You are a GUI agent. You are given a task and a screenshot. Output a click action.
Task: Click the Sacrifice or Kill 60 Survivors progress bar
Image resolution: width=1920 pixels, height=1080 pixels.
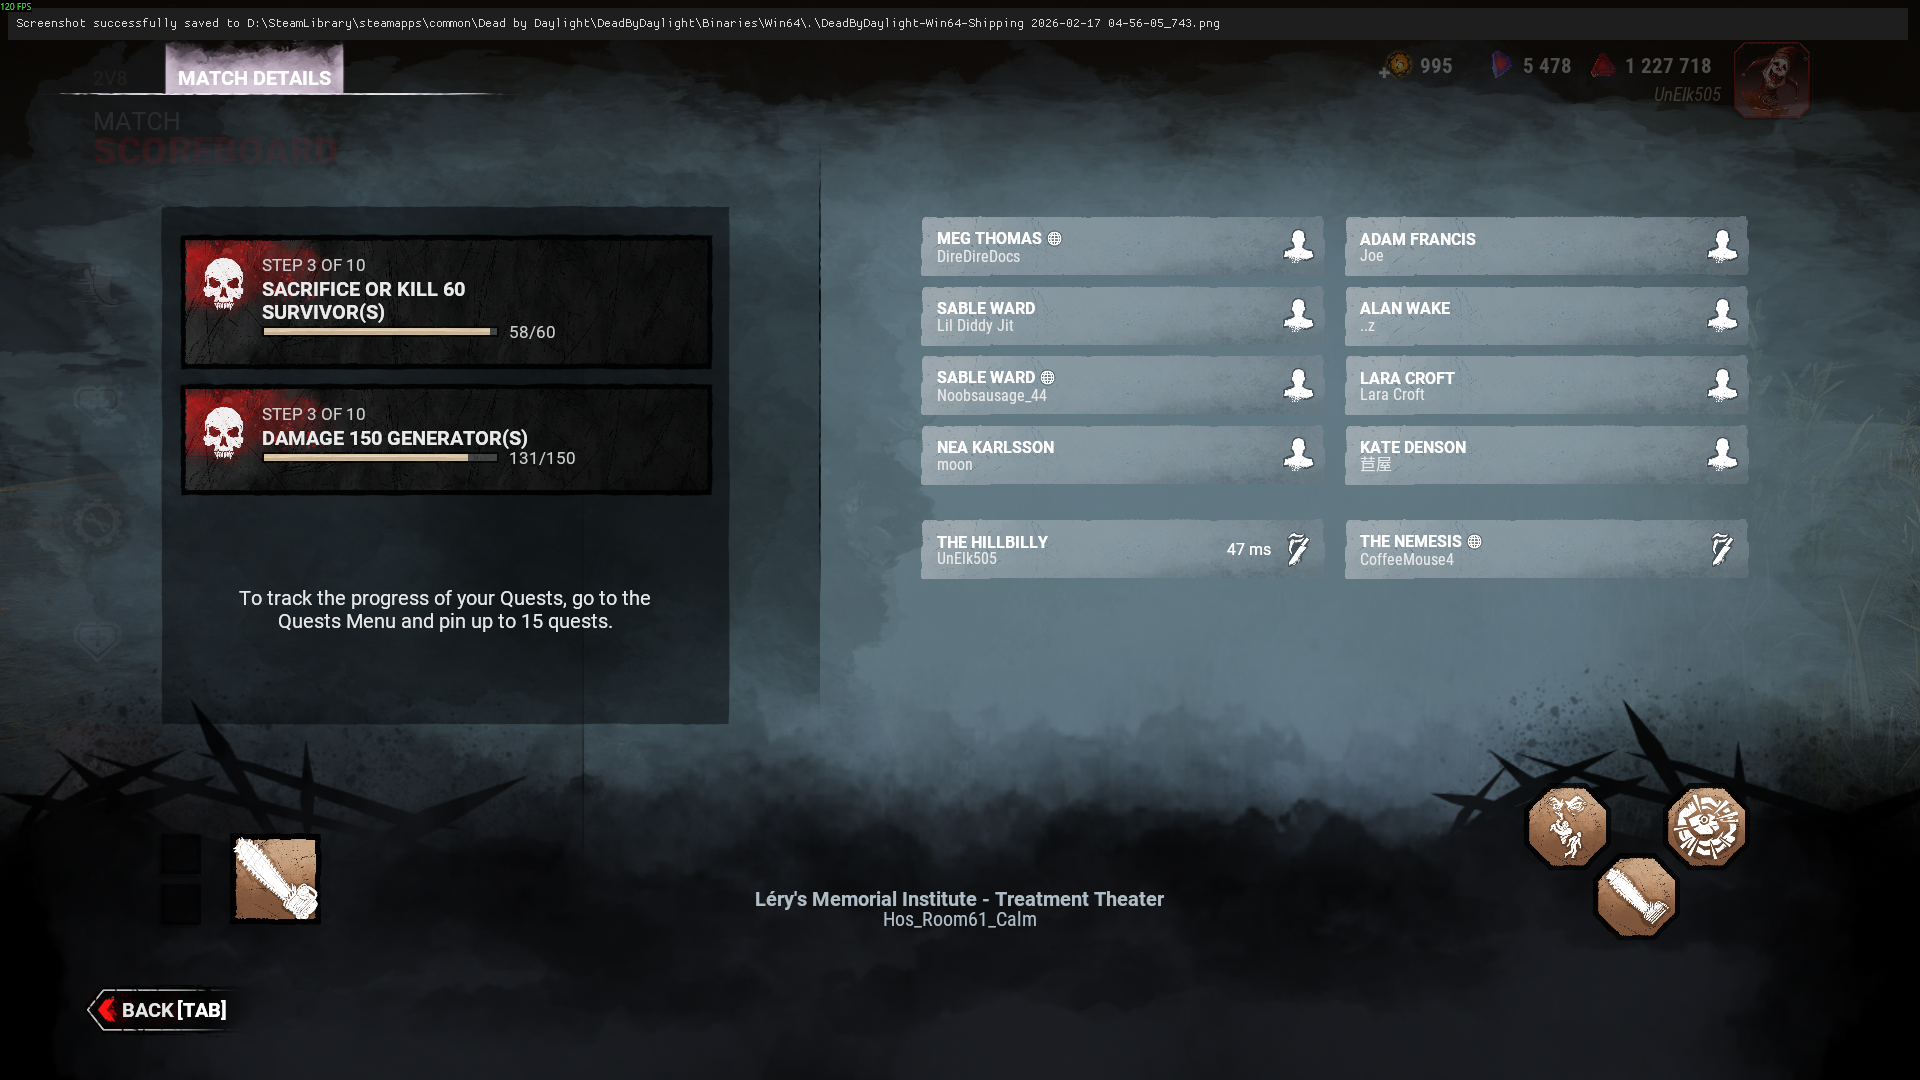click(x=380, y=332)
